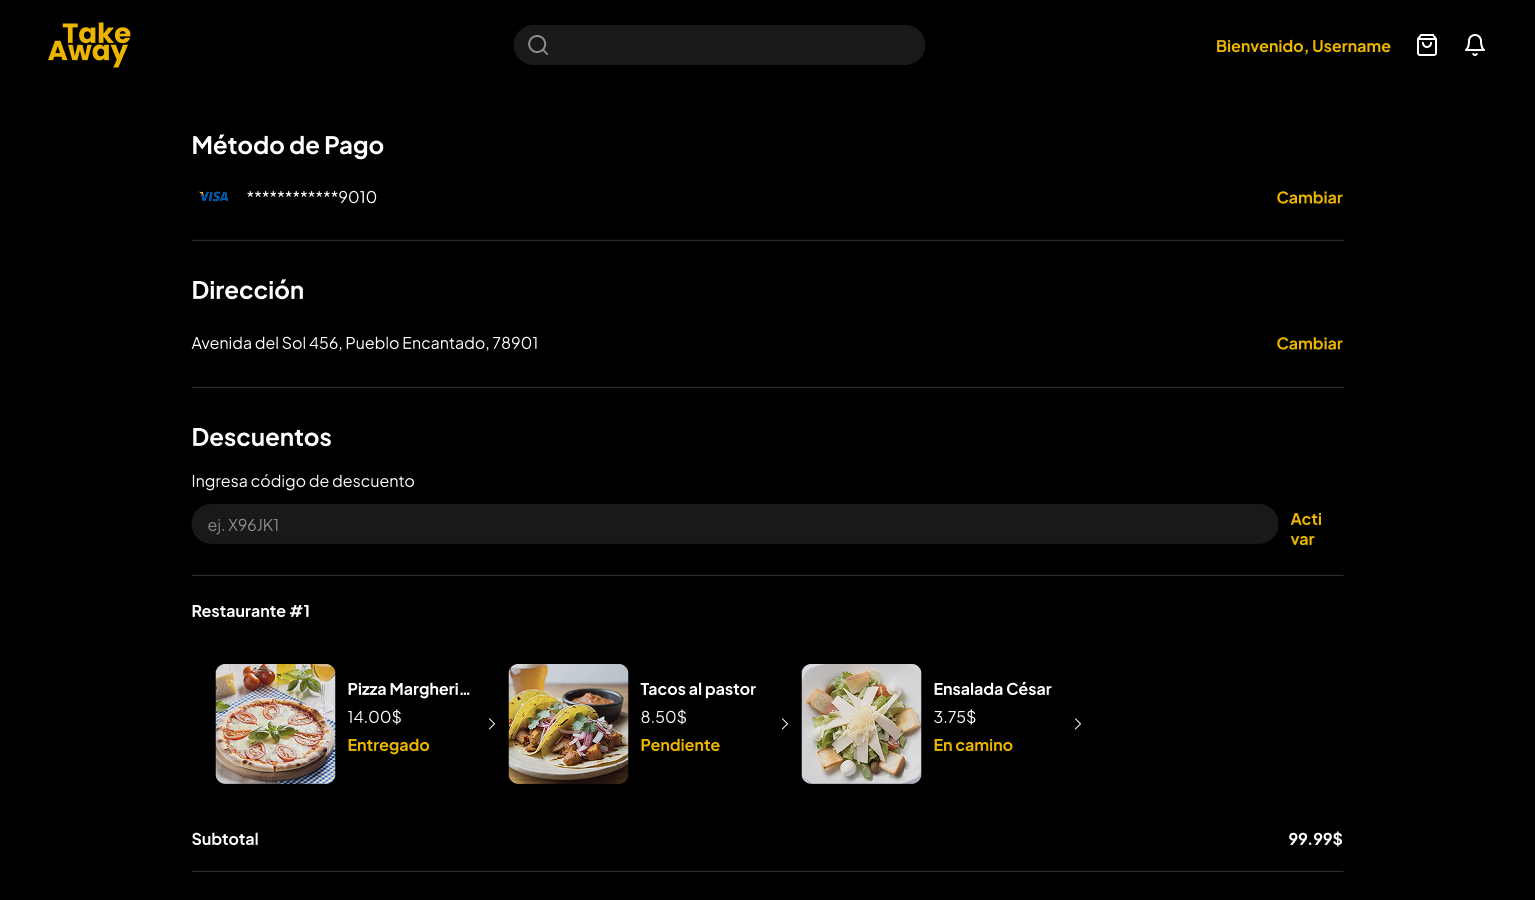Screen dimensions: 1535x900
Task: Select the Tacos al pastor photo
Action: point(568,724)
